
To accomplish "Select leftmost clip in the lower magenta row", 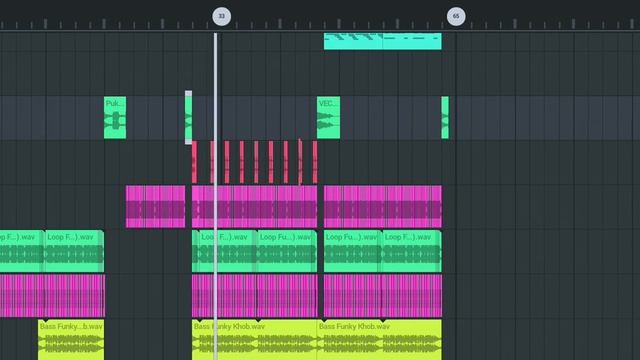I will [52, 296].
